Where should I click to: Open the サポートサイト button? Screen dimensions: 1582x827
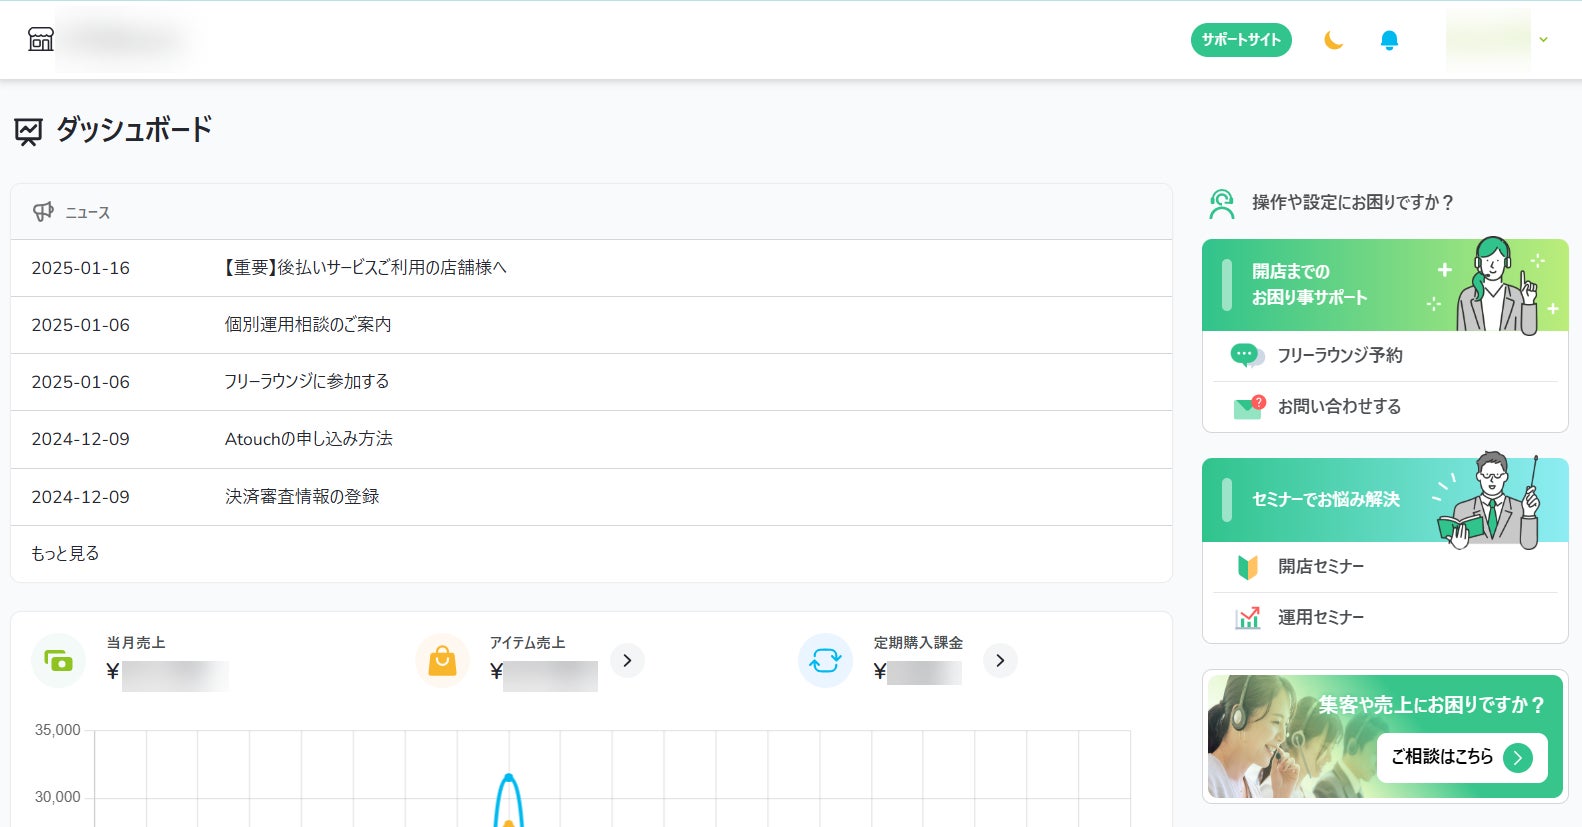pyautogui.click(x=1241, y=40)
